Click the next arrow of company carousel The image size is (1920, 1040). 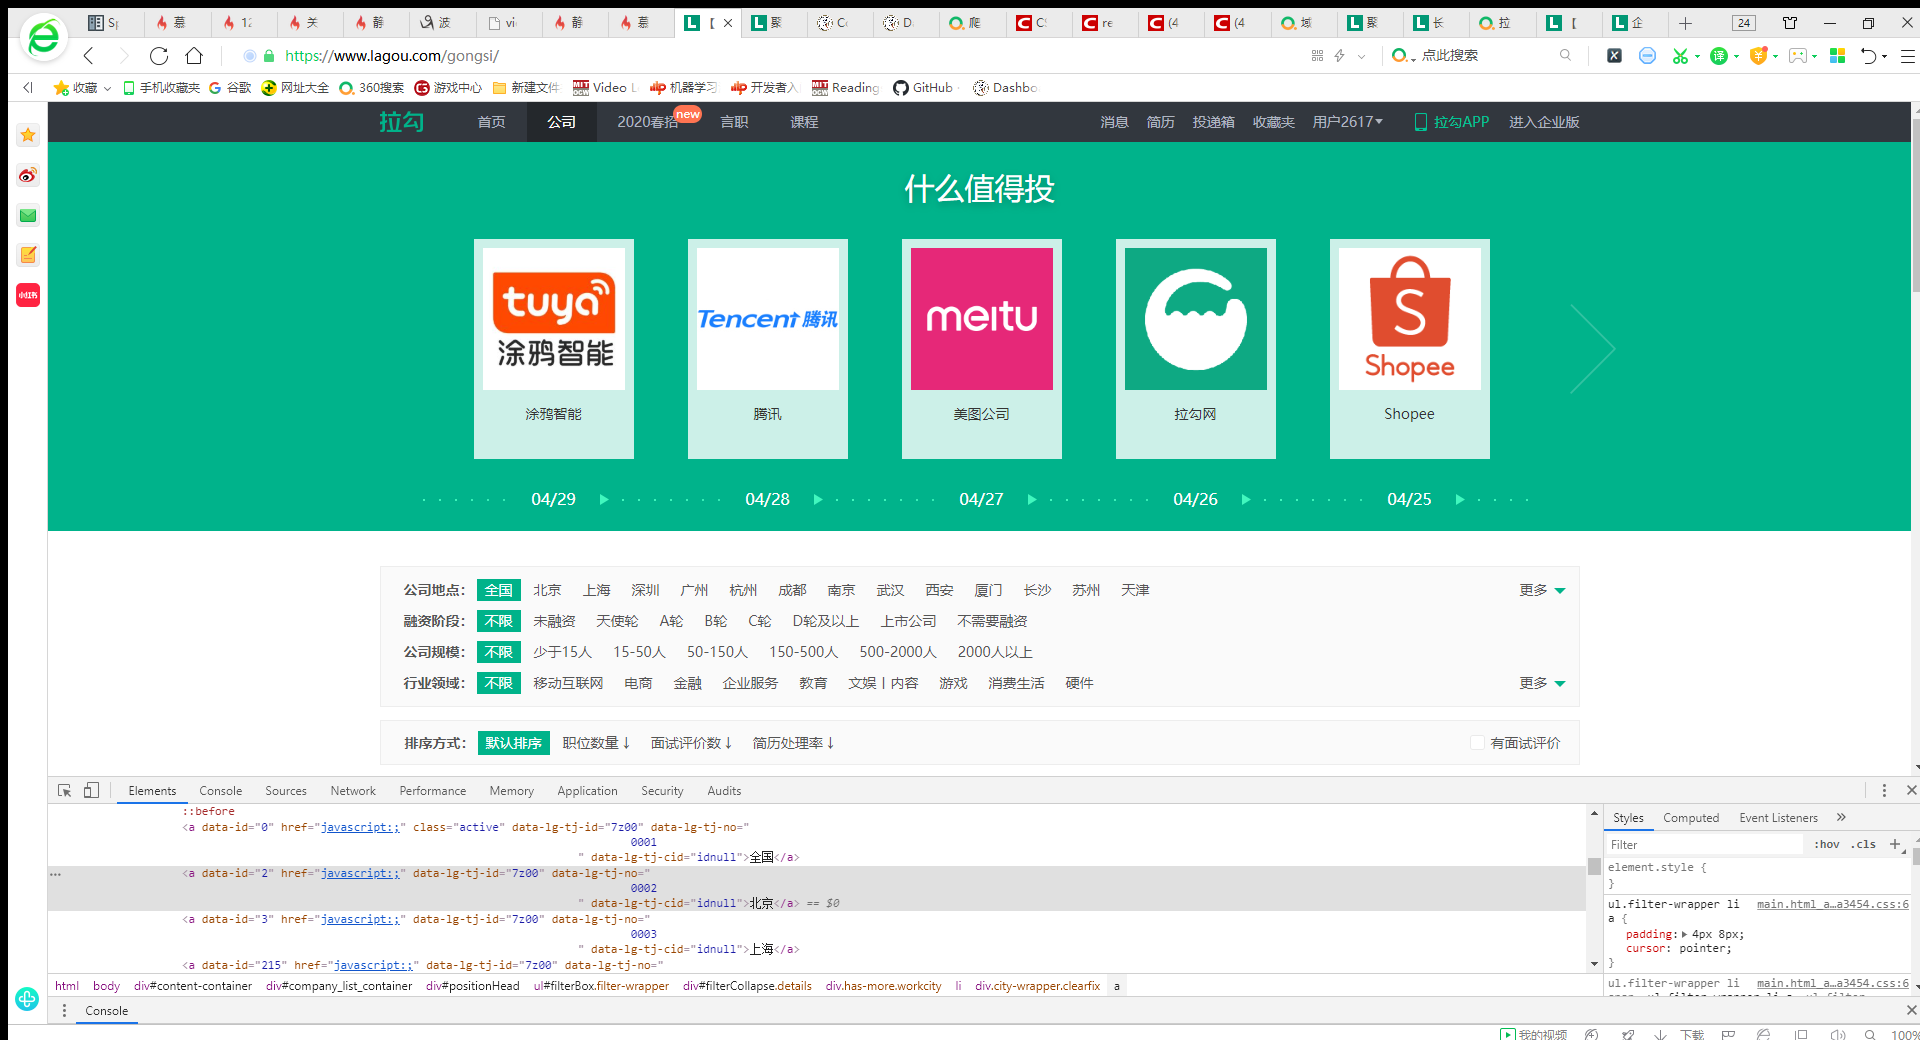(x=1592, y=348)
